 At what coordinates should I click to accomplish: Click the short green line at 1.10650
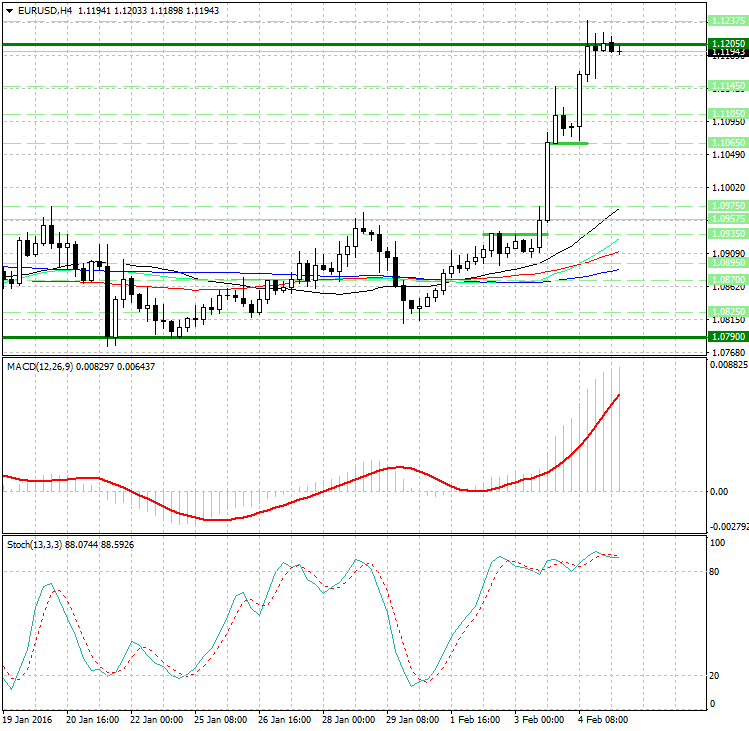click(568, 143)
